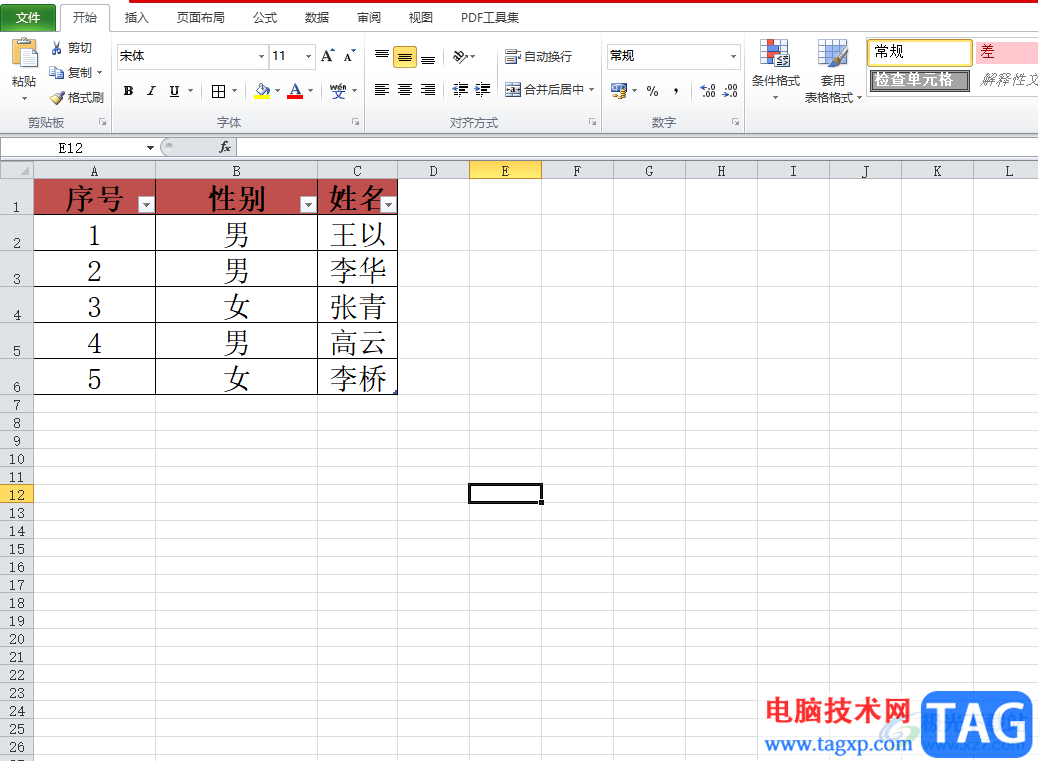
Task: Switch to the 页面布局 tab
Action: pos(201,17)
